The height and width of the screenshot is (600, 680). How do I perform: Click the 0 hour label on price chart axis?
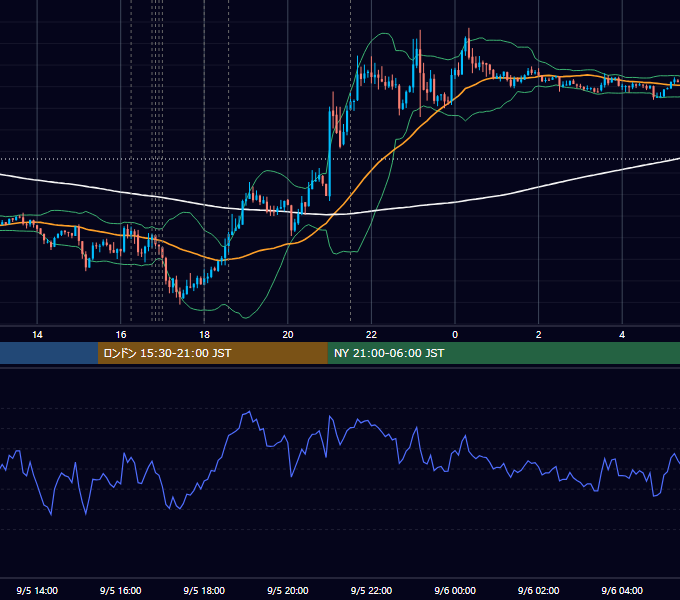tap(455, 335)
